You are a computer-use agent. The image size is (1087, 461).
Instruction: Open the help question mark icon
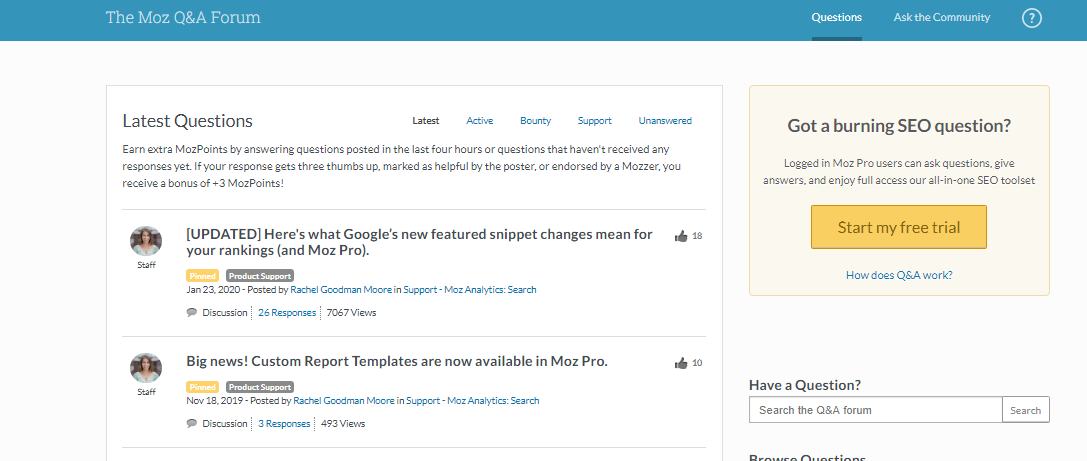point(1032,18)
